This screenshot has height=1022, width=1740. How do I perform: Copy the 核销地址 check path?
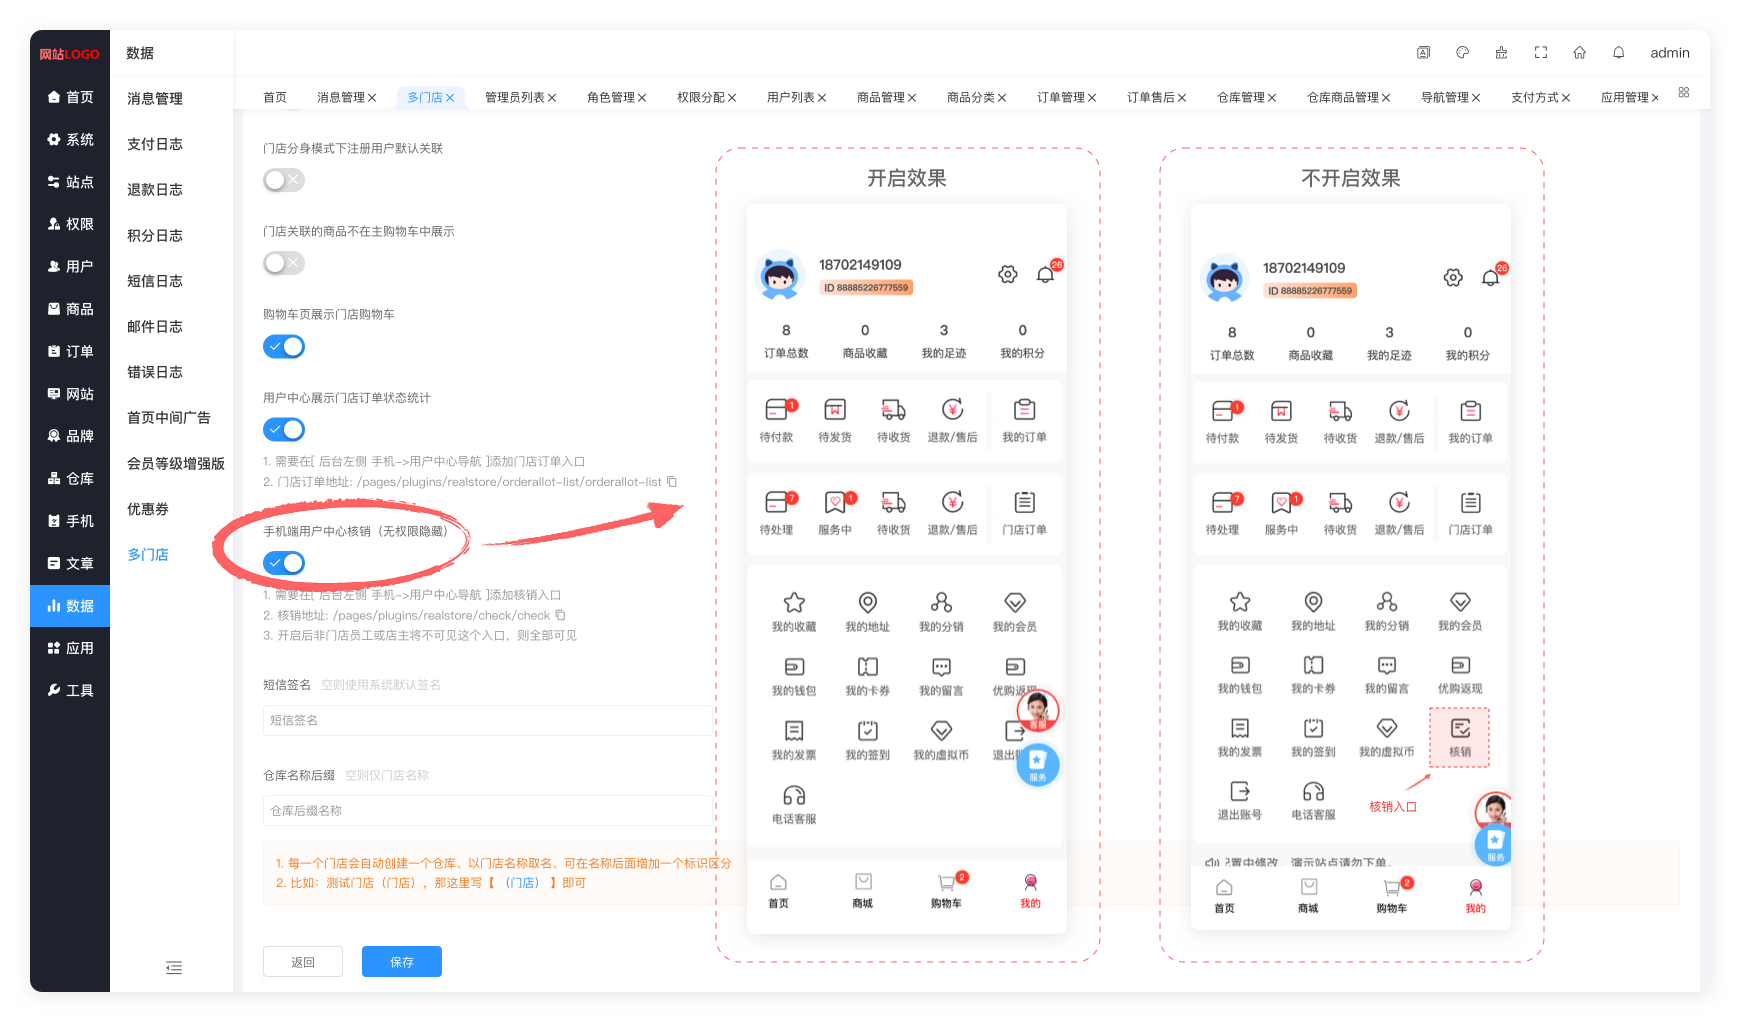[560, 615]
